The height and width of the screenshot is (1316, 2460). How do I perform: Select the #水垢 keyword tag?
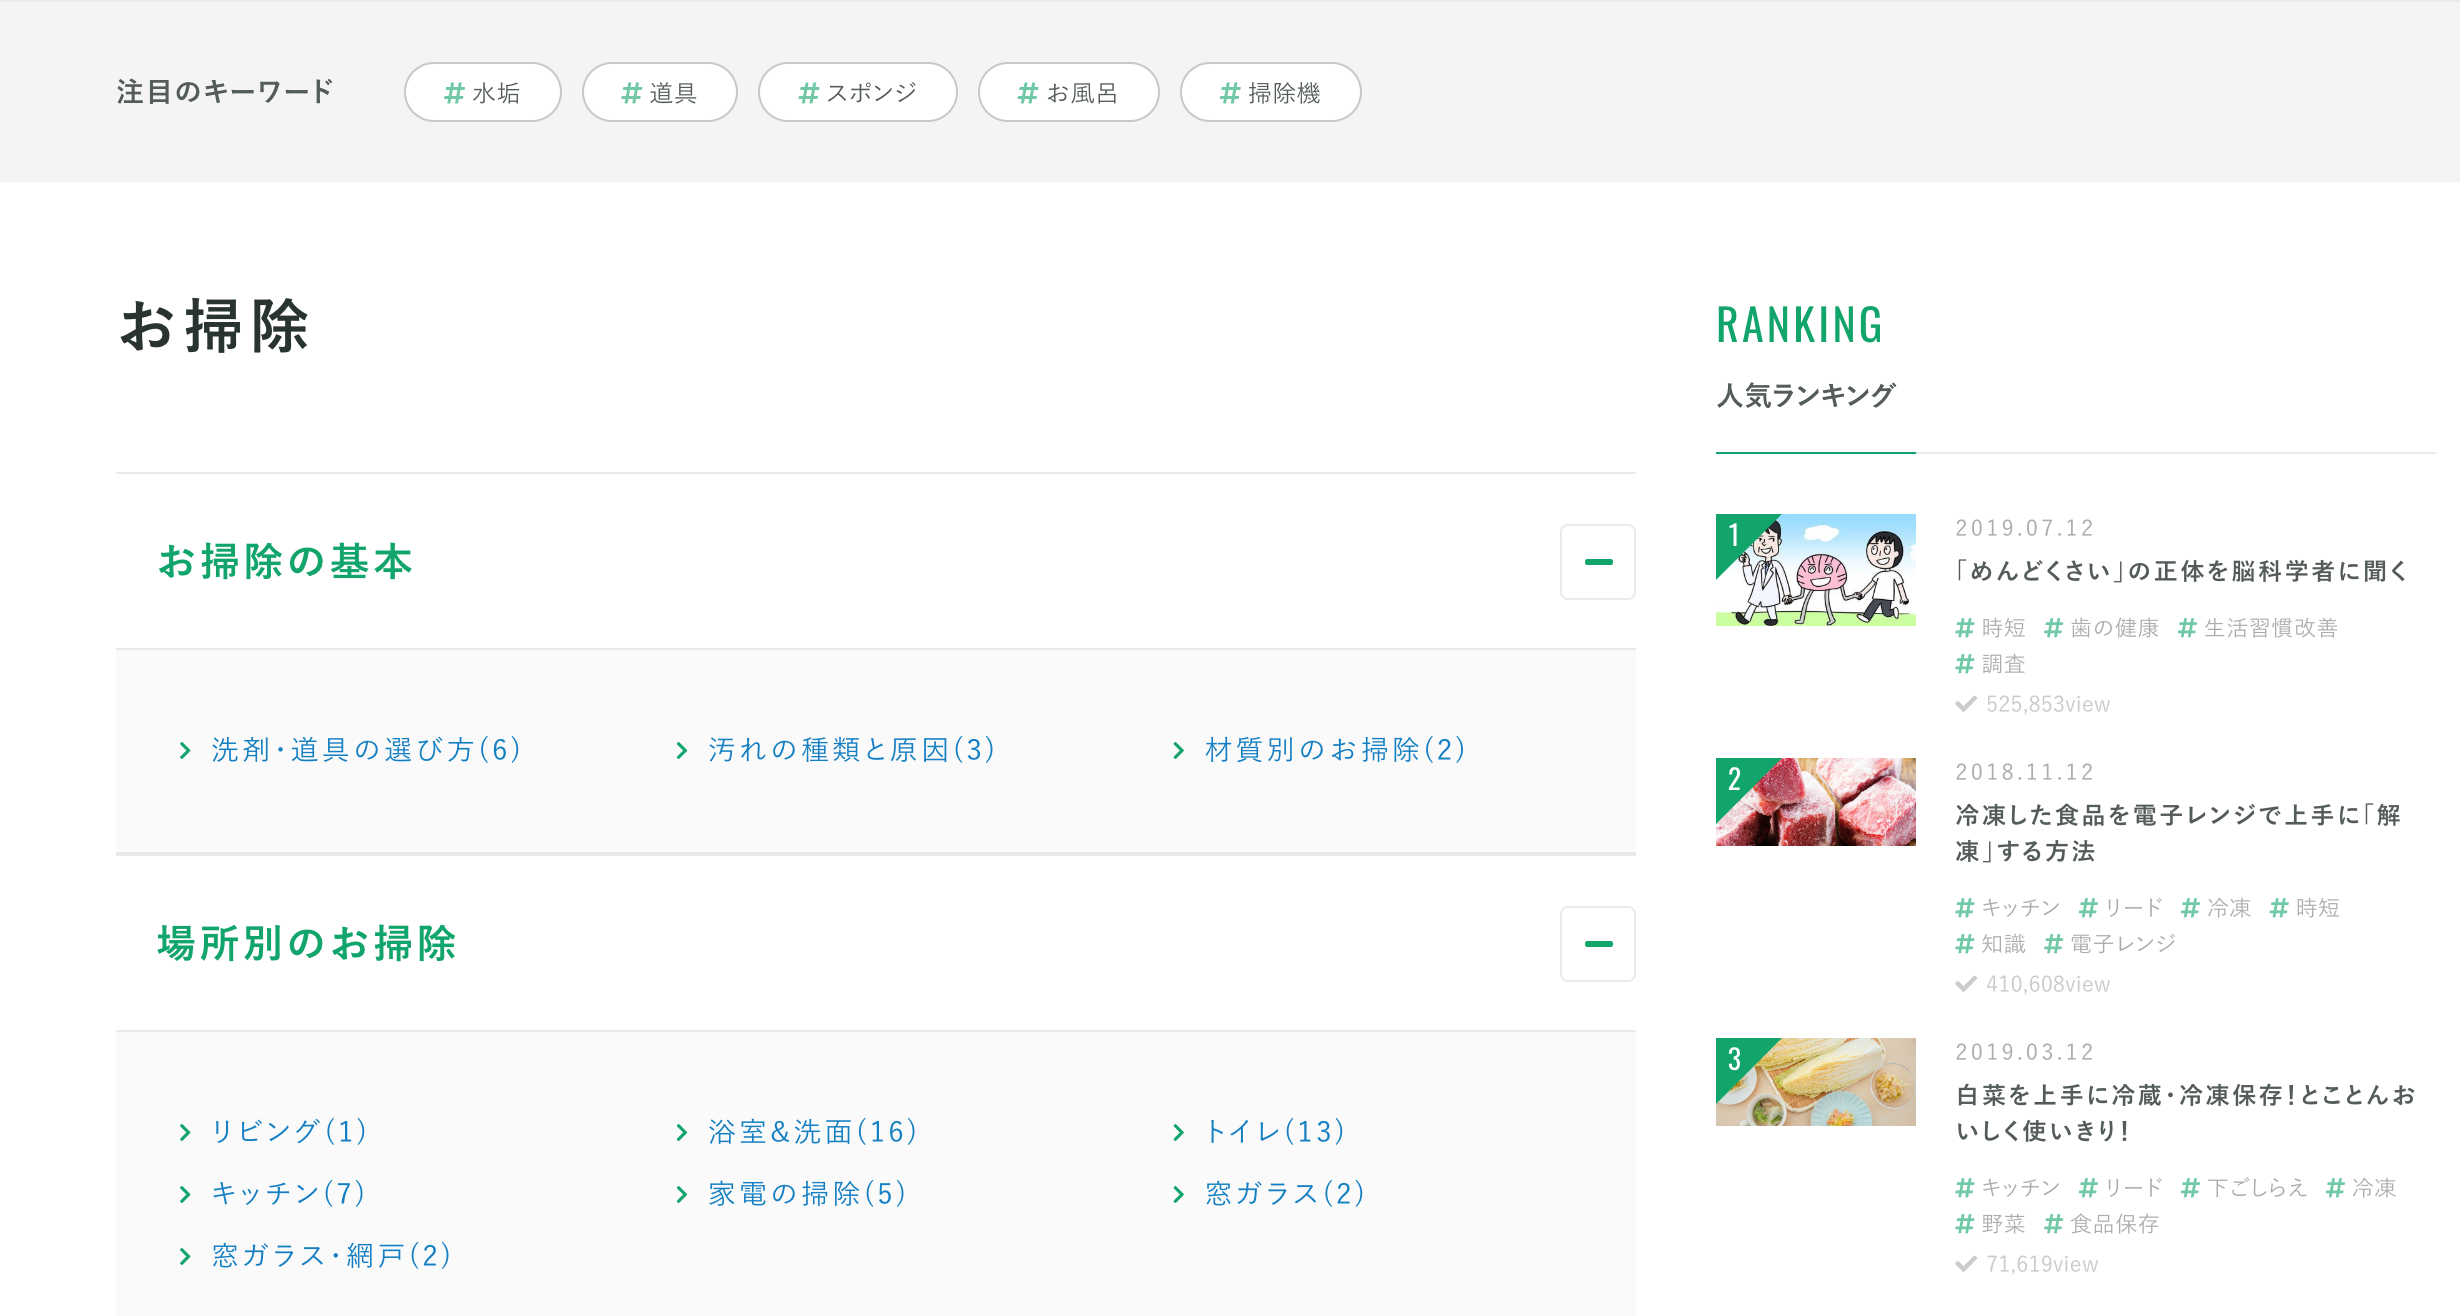pos(482,92)
